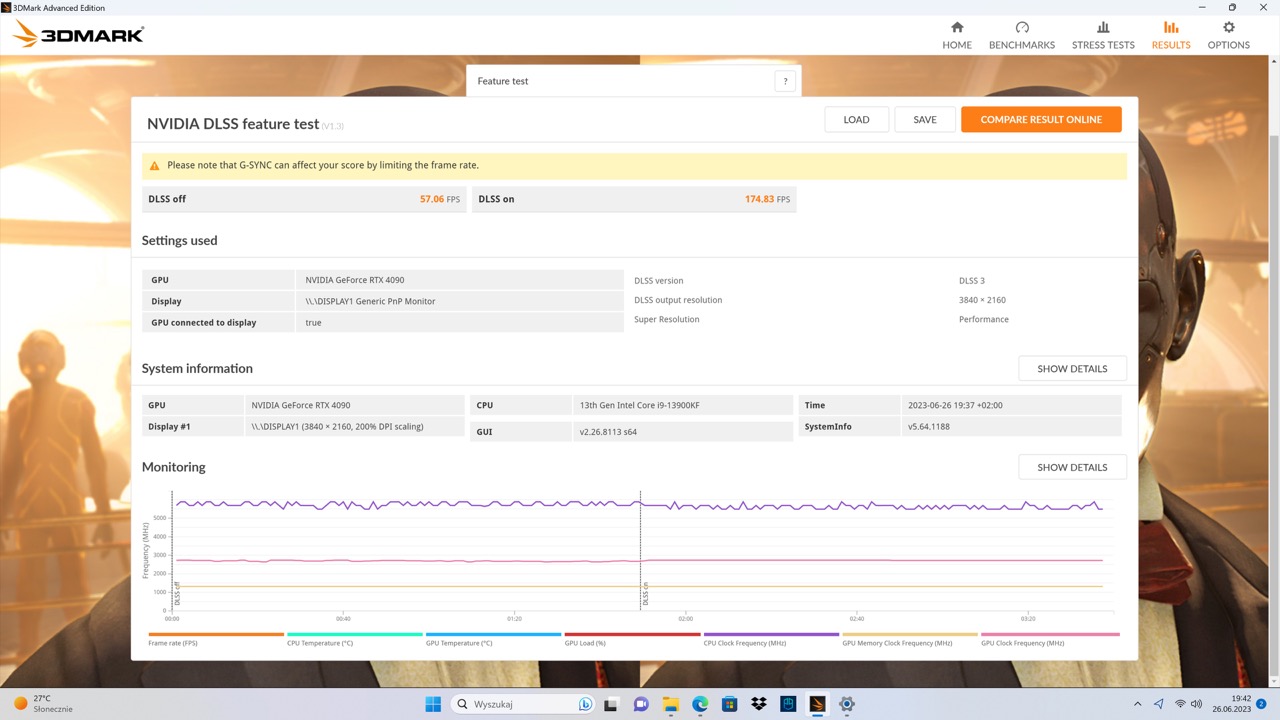This screenshot has width=1280, height=720.
Task: Click the LOAD button
Action: click(x=857, y=120)
